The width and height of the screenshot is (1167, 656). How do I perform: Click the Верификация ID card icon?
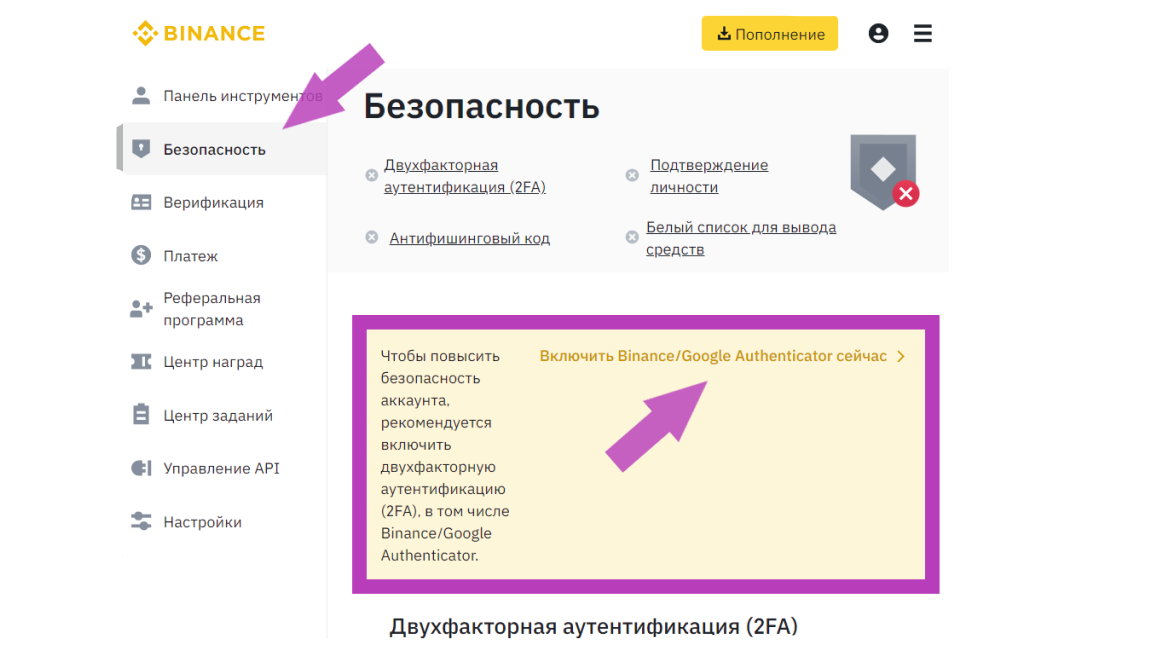click(141, 203)
